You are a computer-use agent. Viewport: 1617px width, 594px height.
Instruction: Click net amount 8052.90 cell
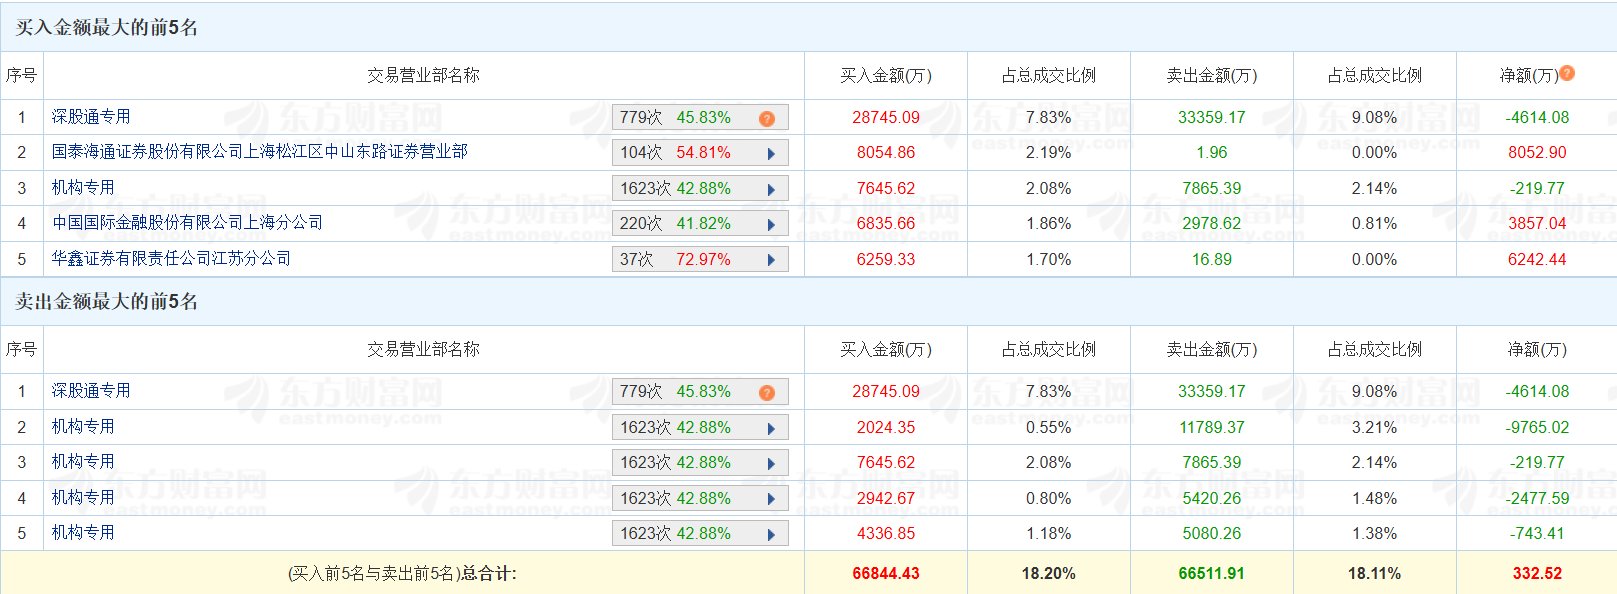1536,153
